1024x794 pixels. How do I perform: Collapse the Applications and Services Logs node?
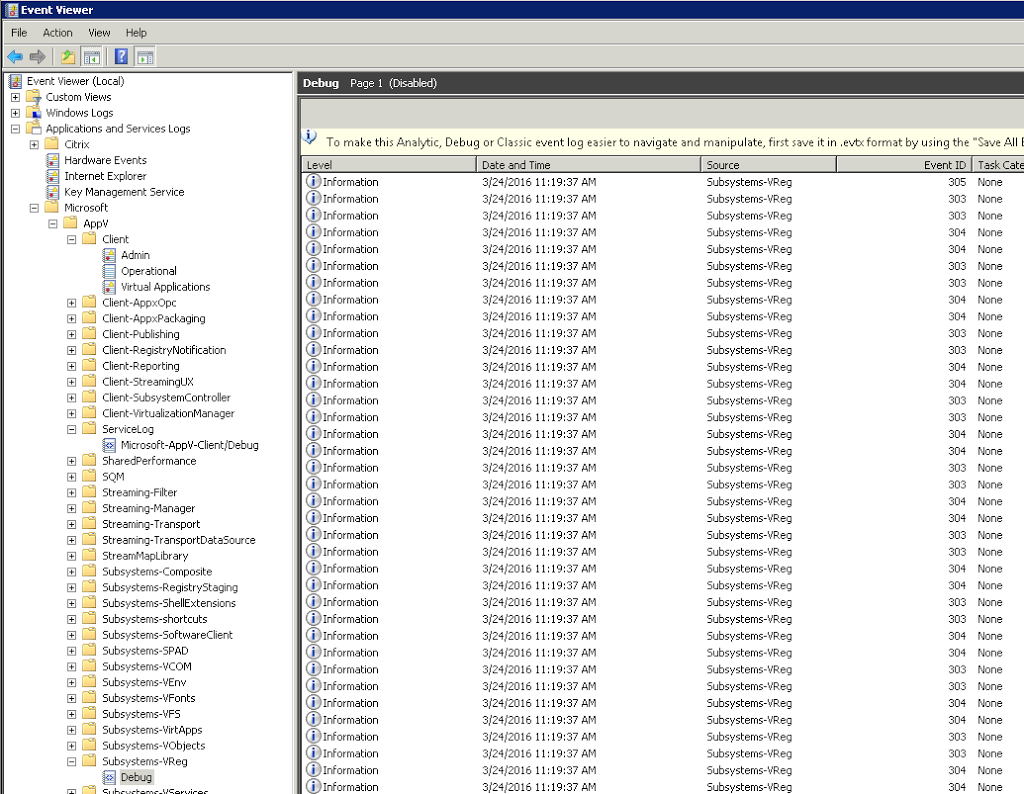(x=15, y=129)
